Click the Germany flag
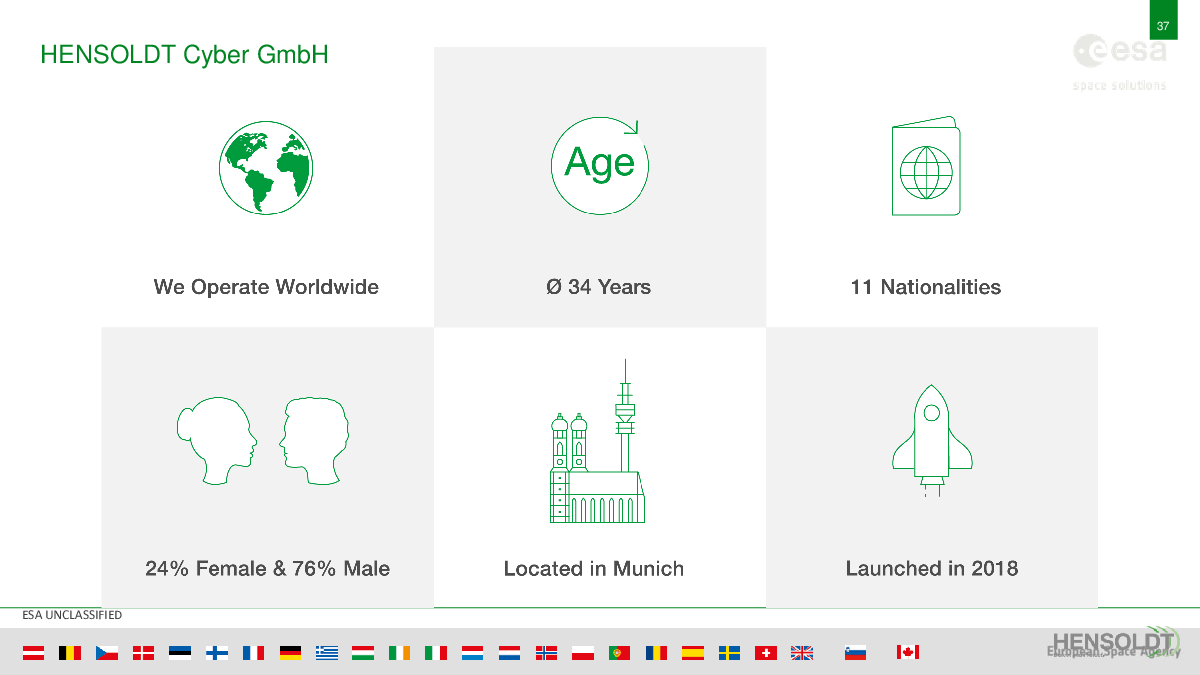Viewport: 1200px width, 675px height. click(290, 653)
